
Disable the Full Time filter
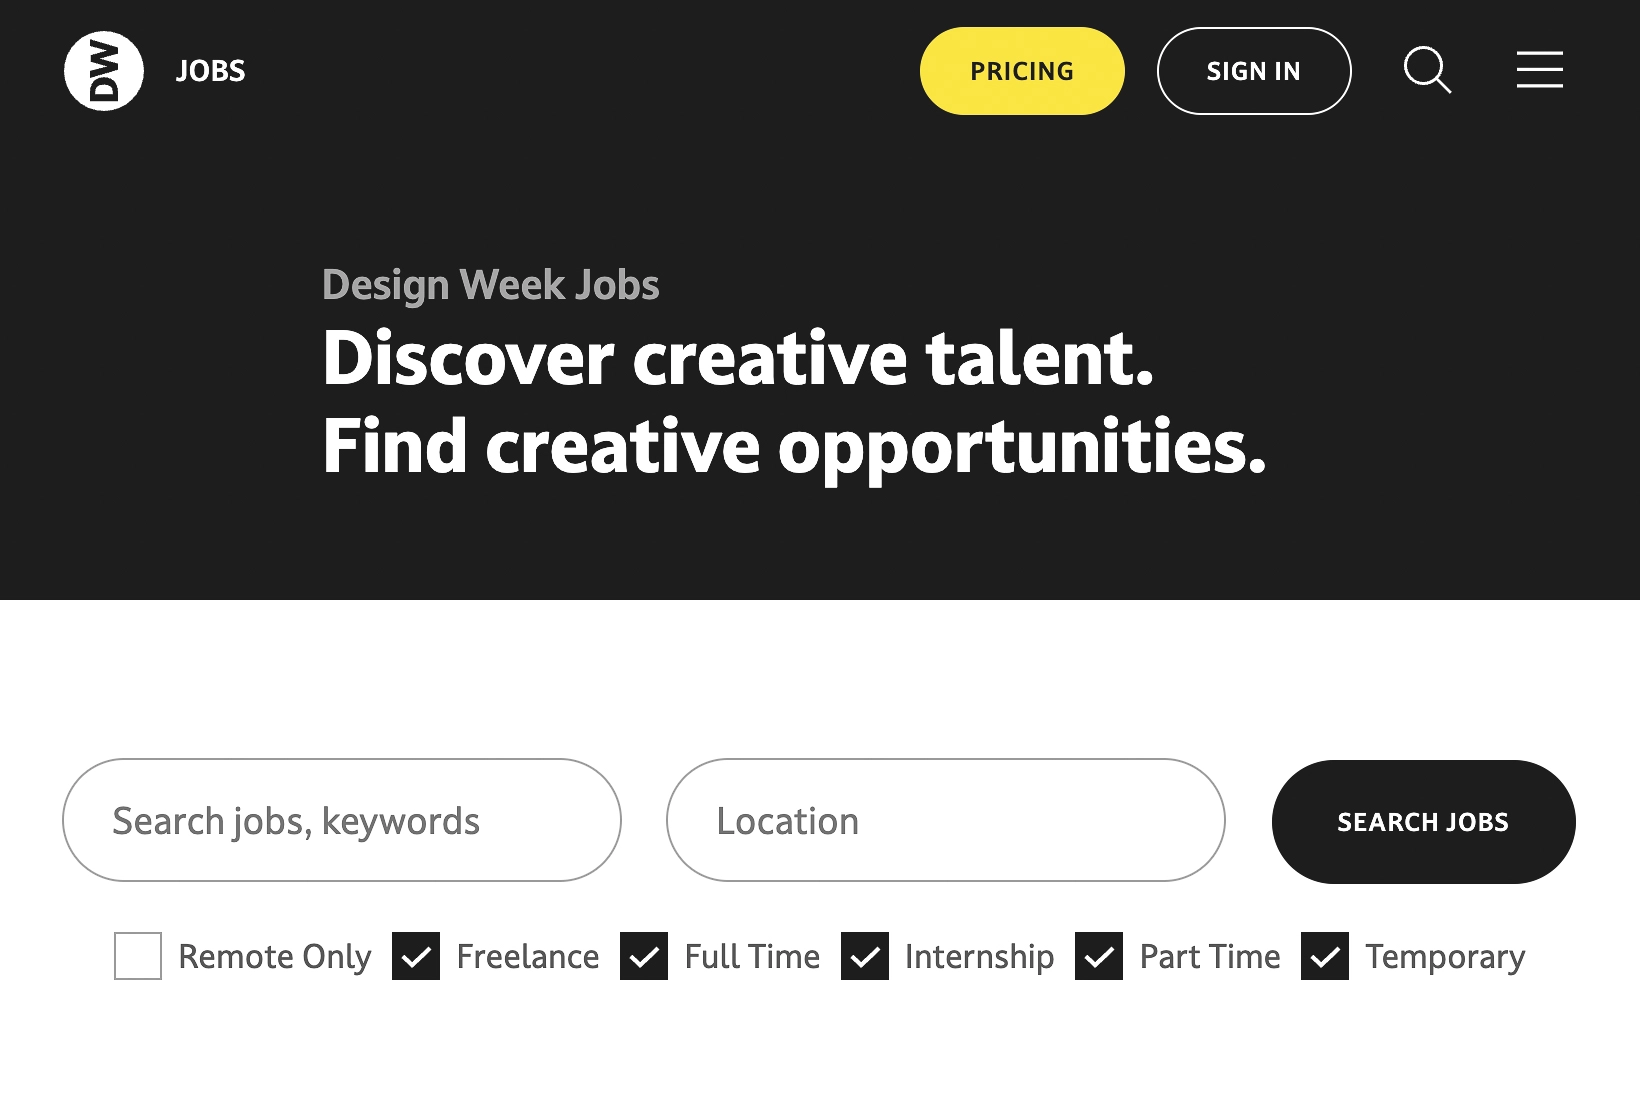[643, 956]
